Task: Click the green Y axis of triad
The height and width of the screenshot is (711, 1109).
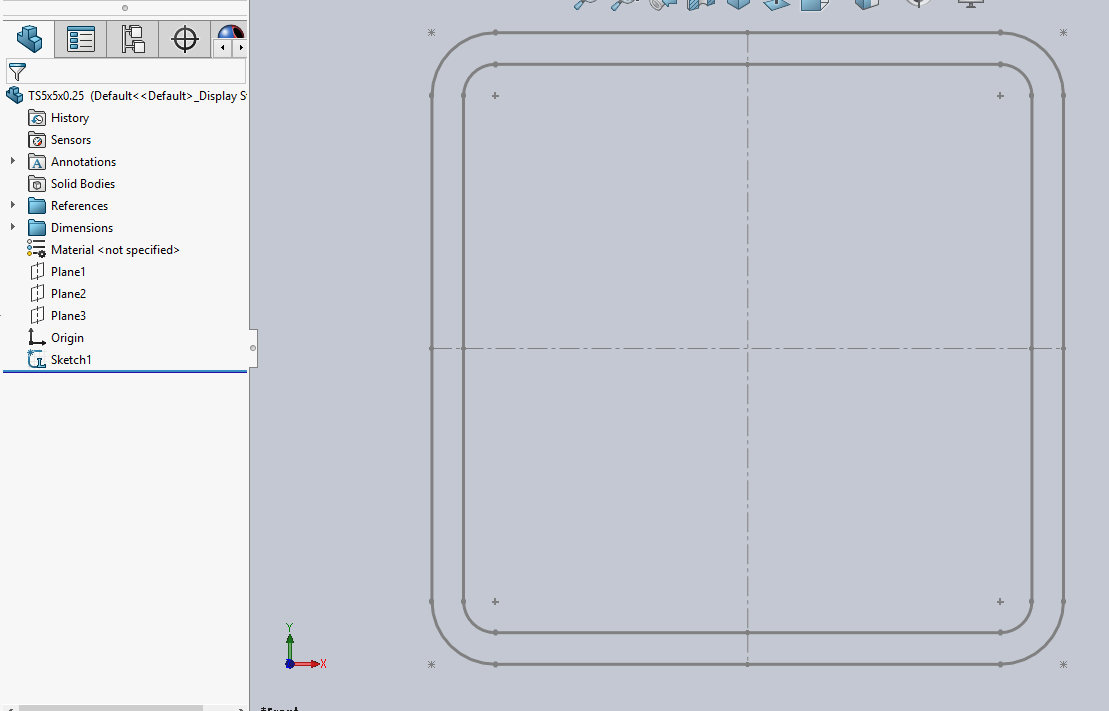Action: [289, 642]
